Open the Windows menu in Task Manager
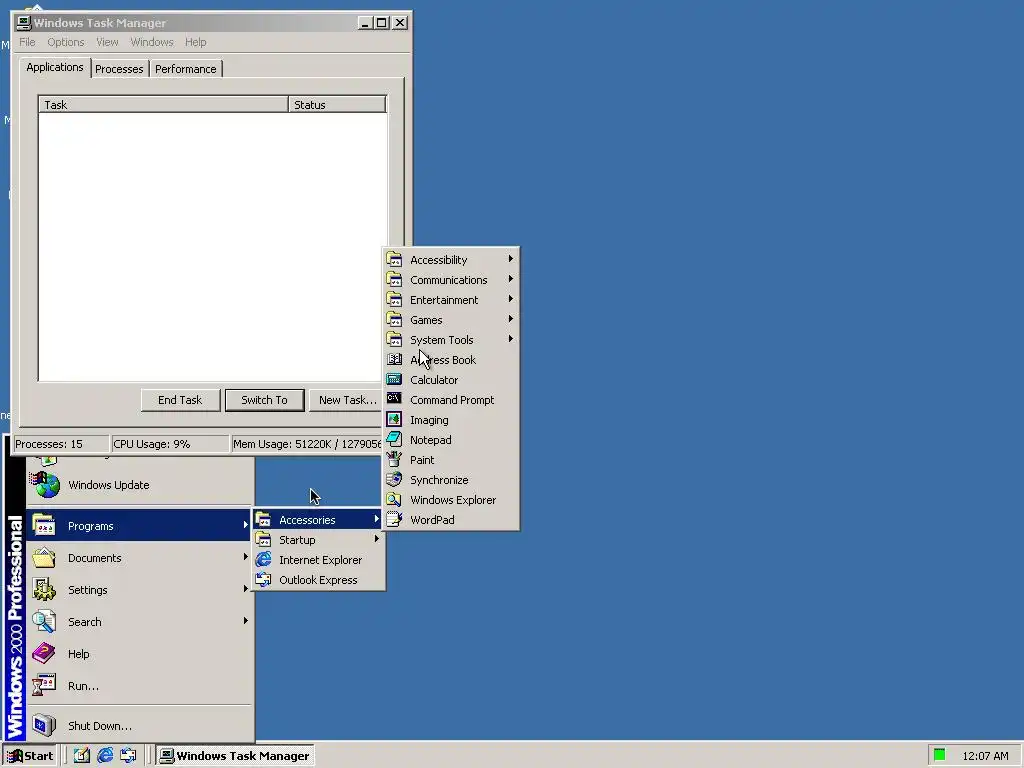The image size is (1024, 768). (x=152, y=42)
